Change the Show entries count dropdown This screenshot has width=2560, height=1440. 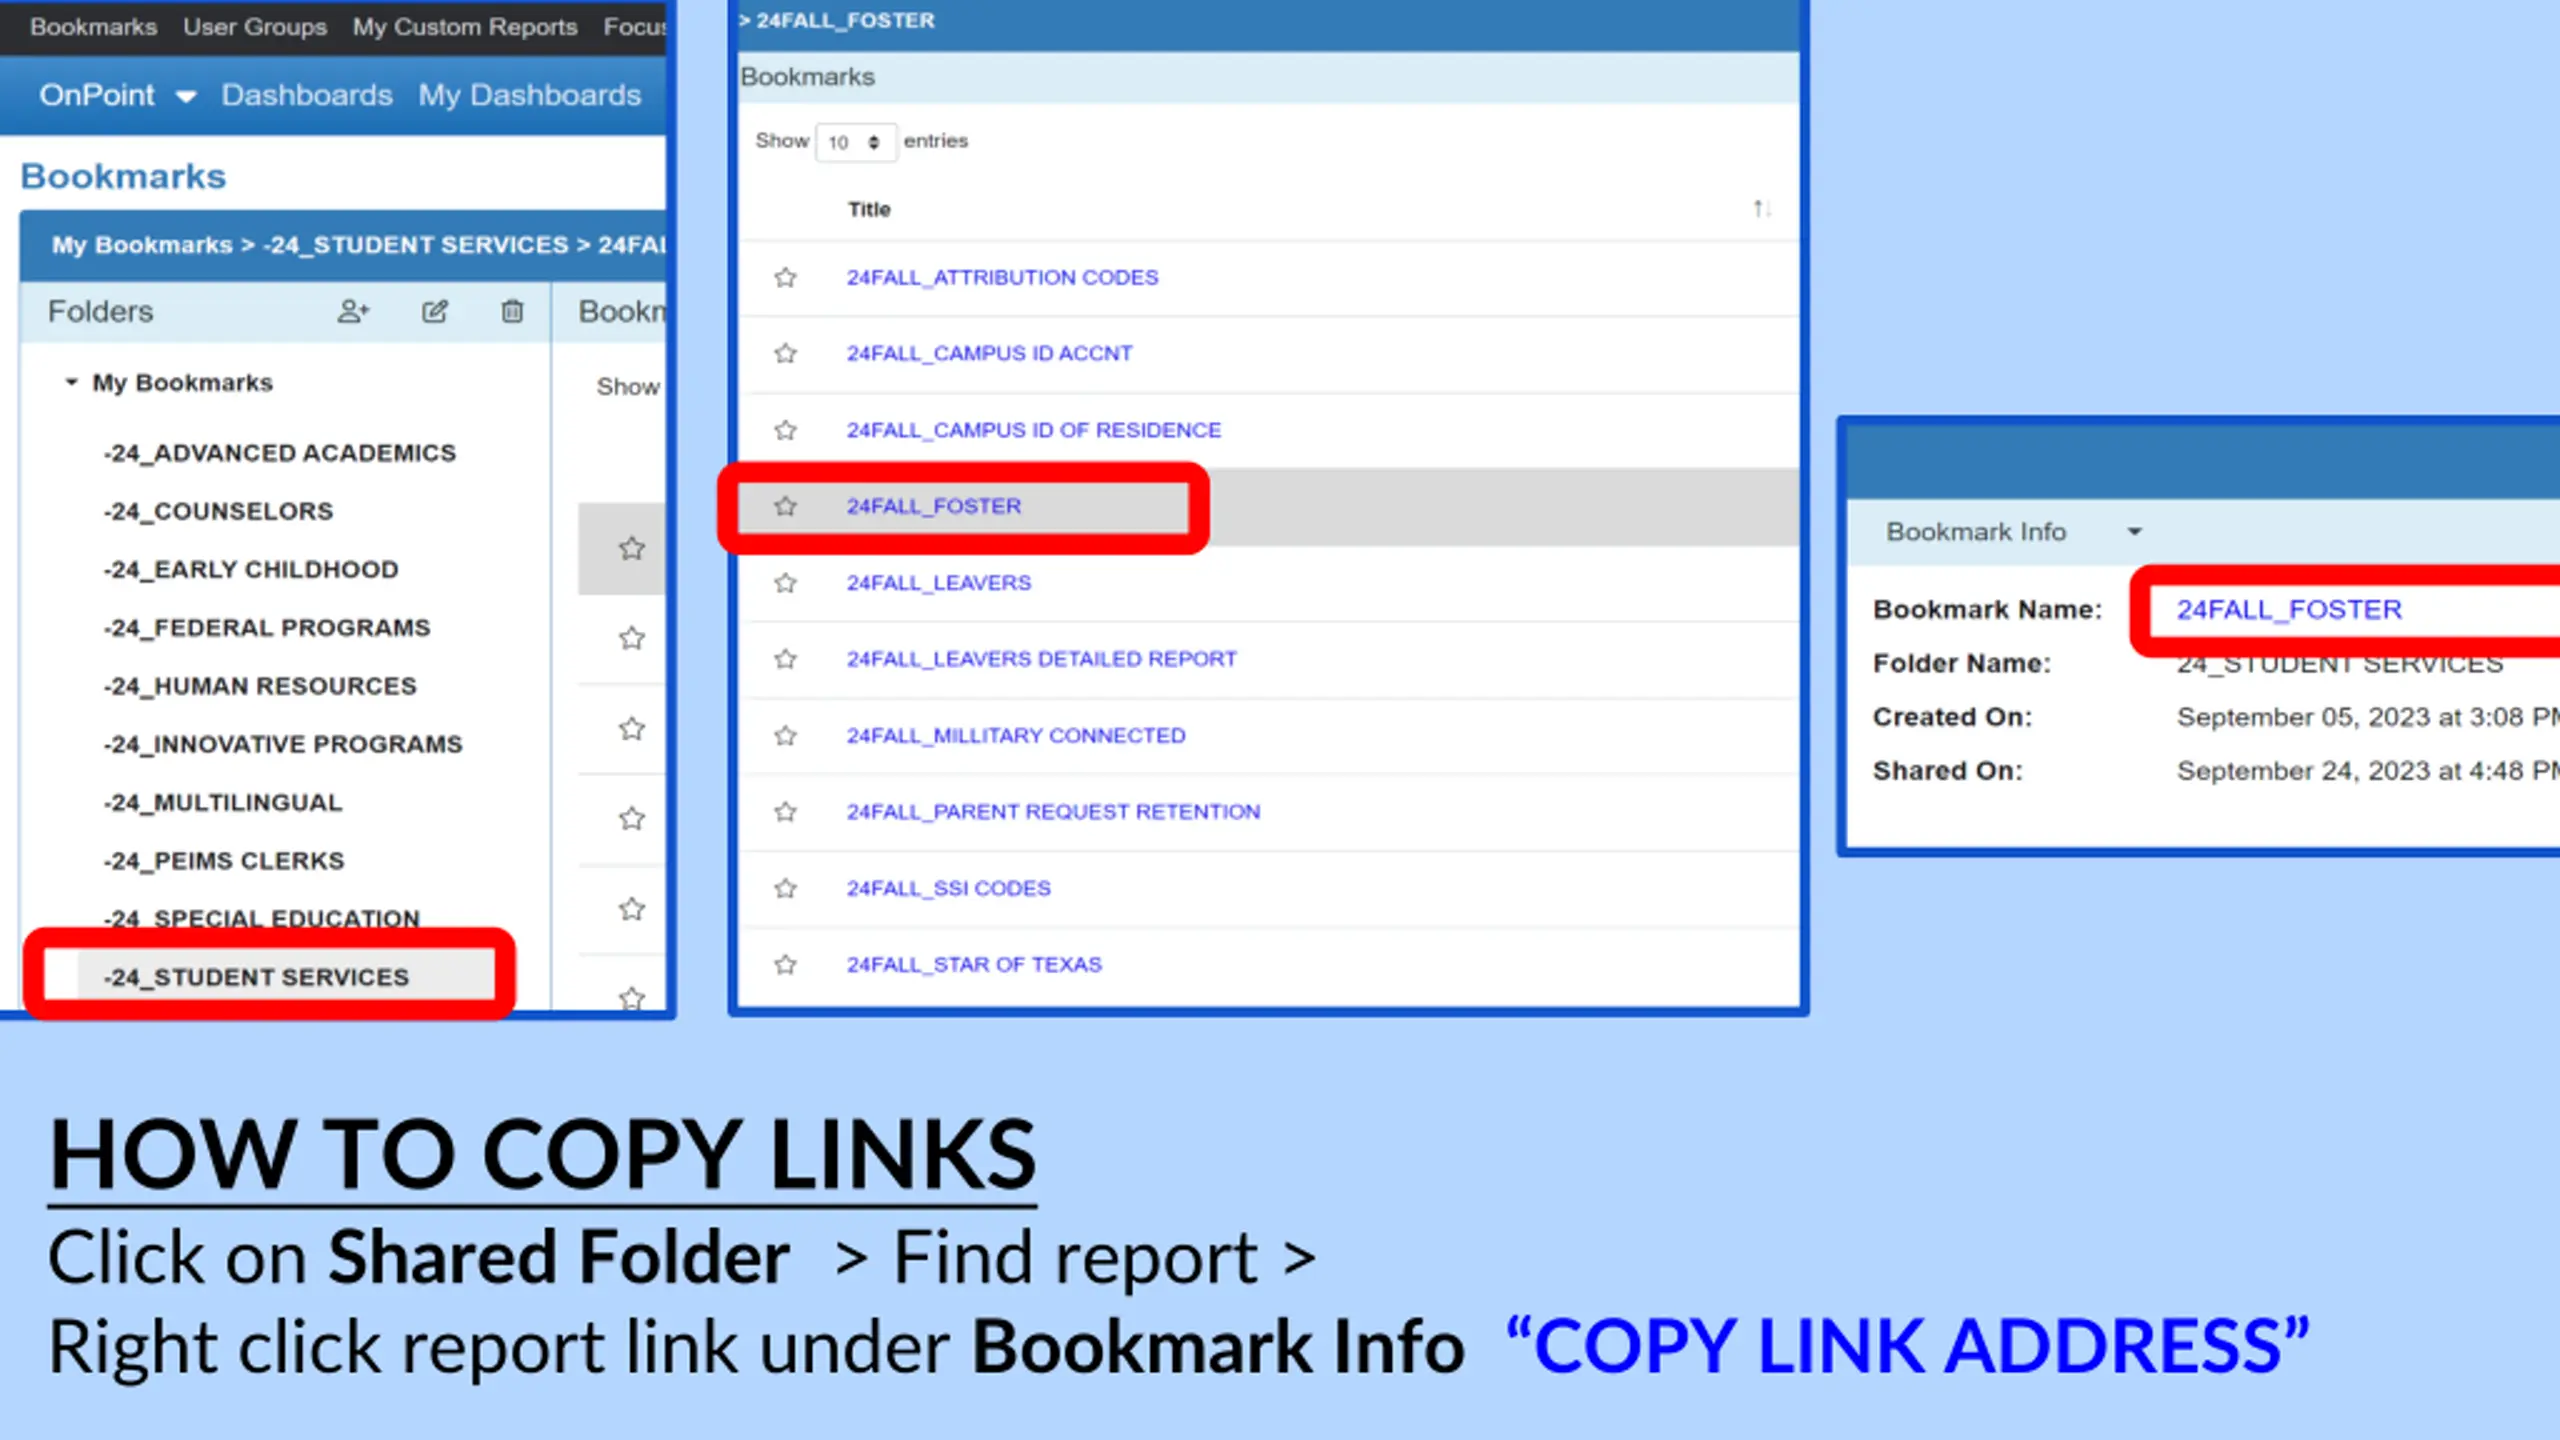[854, 142]
